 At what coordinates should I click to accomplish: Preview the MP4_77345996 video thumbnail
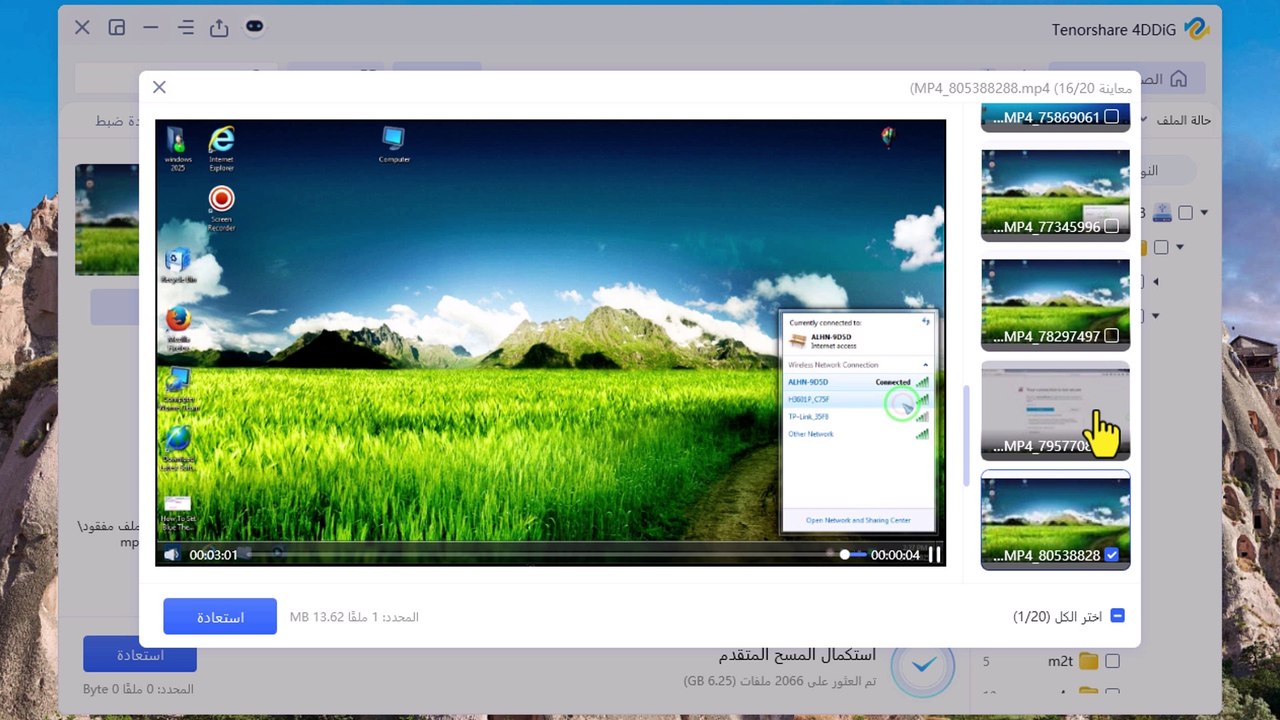1056,196
